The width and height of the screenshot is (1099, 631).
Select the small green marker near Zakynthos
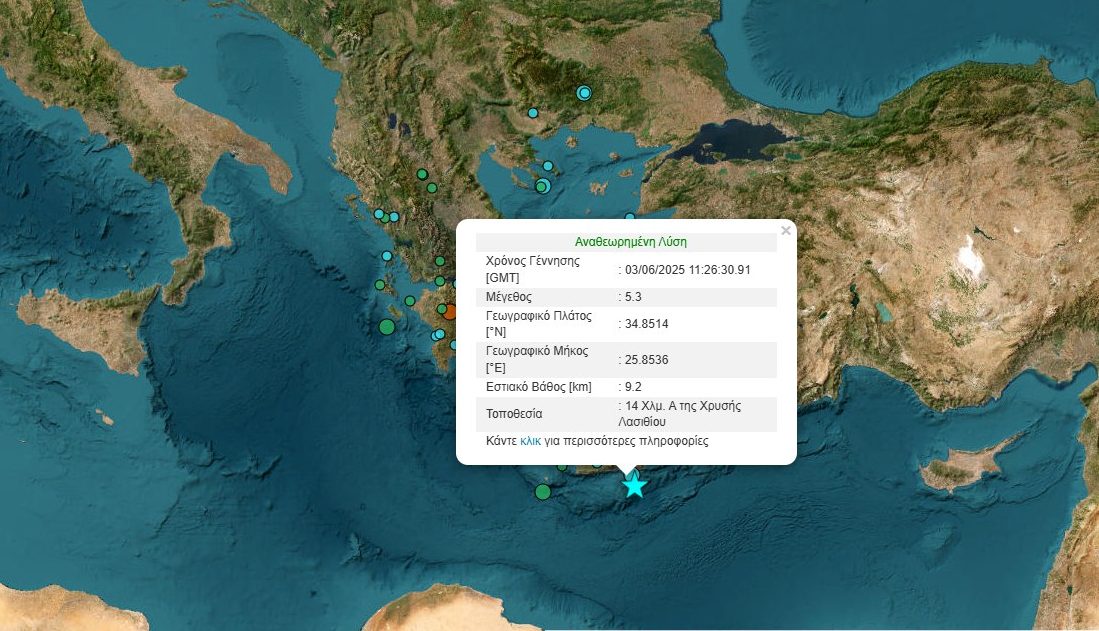tap(410, 300)
